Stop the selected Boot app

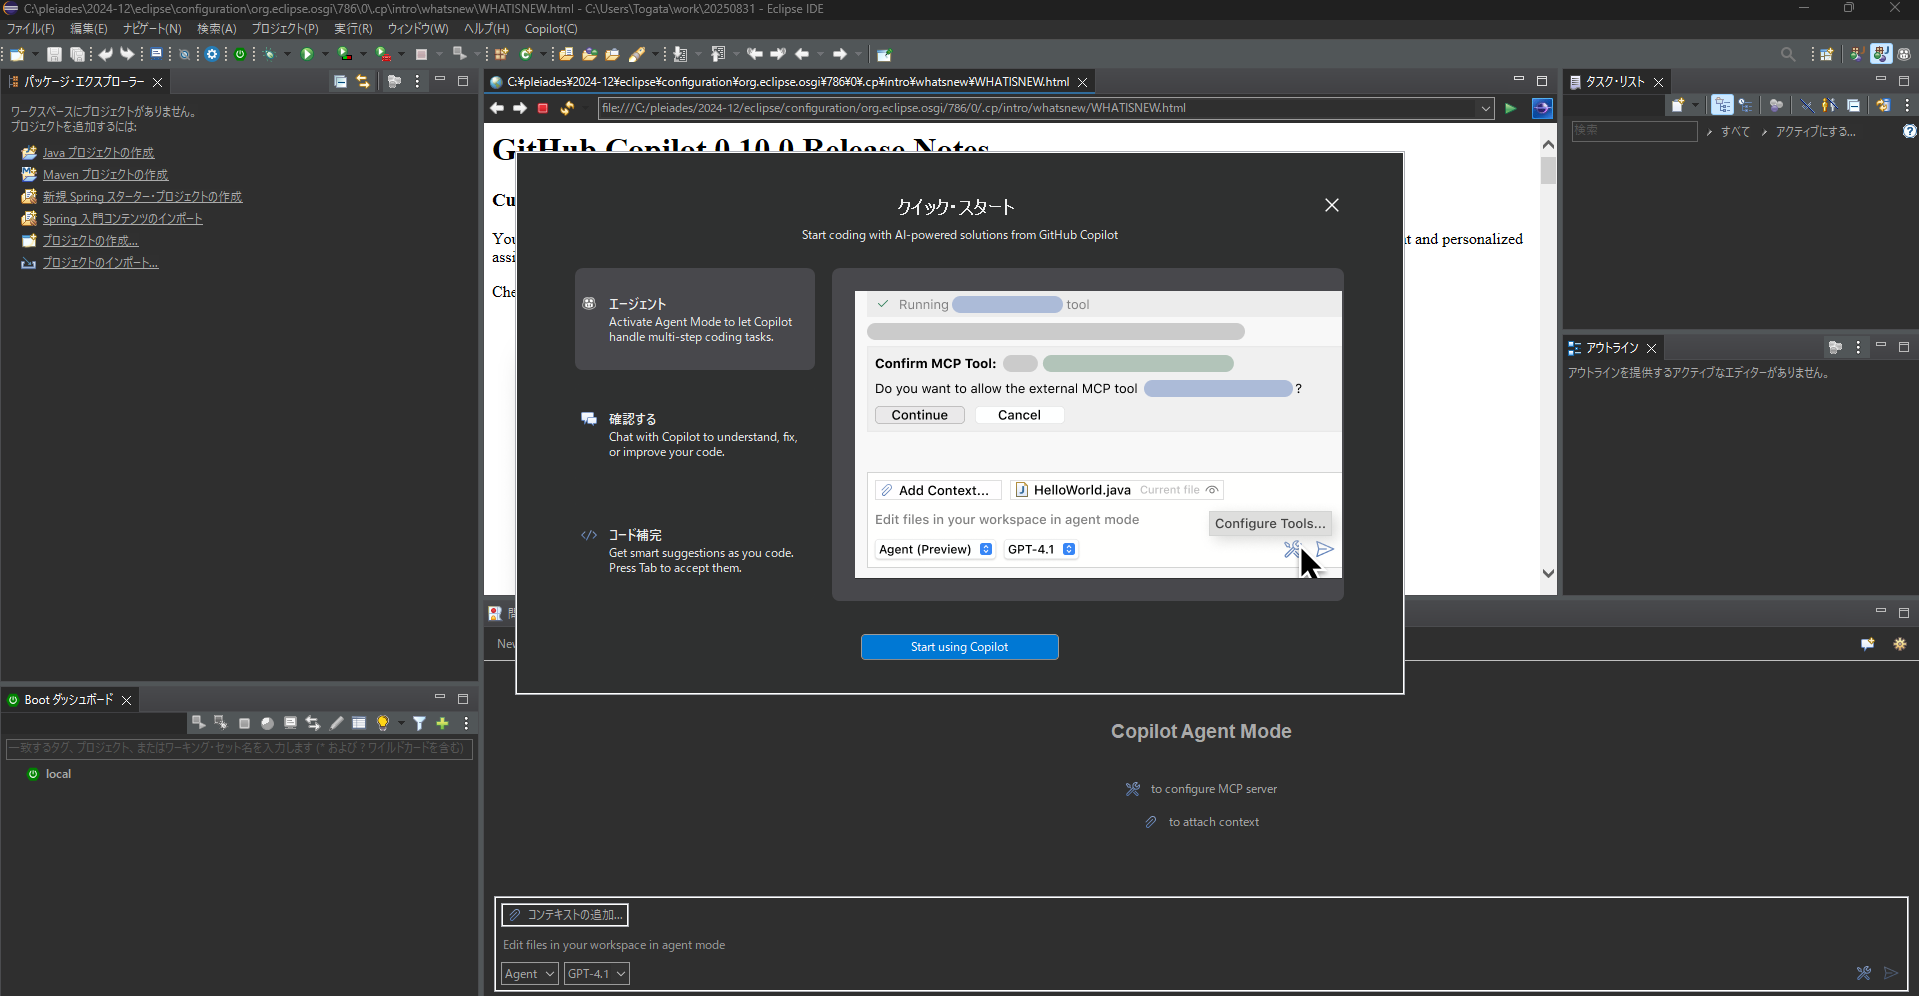(245, 723)
